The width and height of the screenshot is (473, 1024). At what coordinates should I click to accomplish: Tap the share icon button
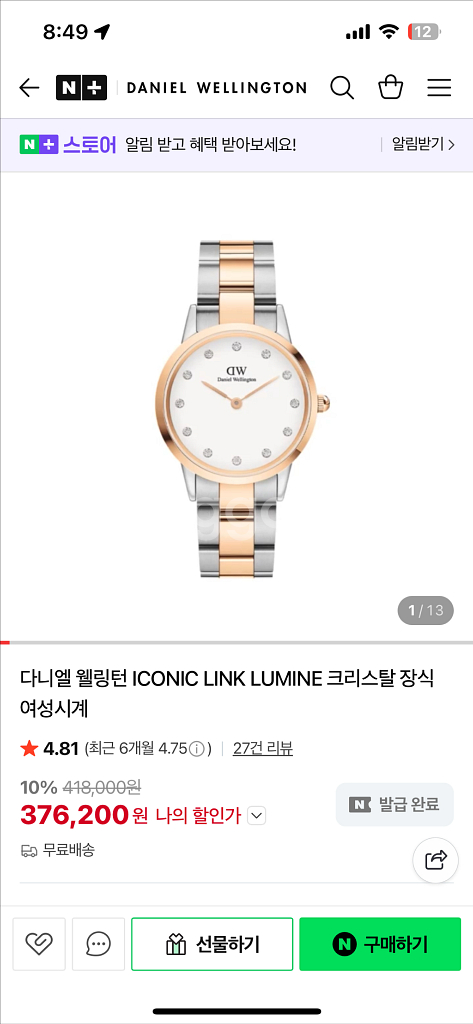click(436, 859)
